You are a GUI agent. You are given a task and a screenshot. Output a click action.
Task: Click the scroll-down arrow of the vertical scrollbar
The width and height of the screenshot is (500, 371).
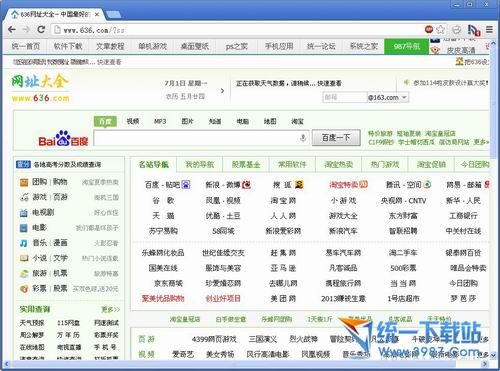pyautogui.click(x=493, y=356)
